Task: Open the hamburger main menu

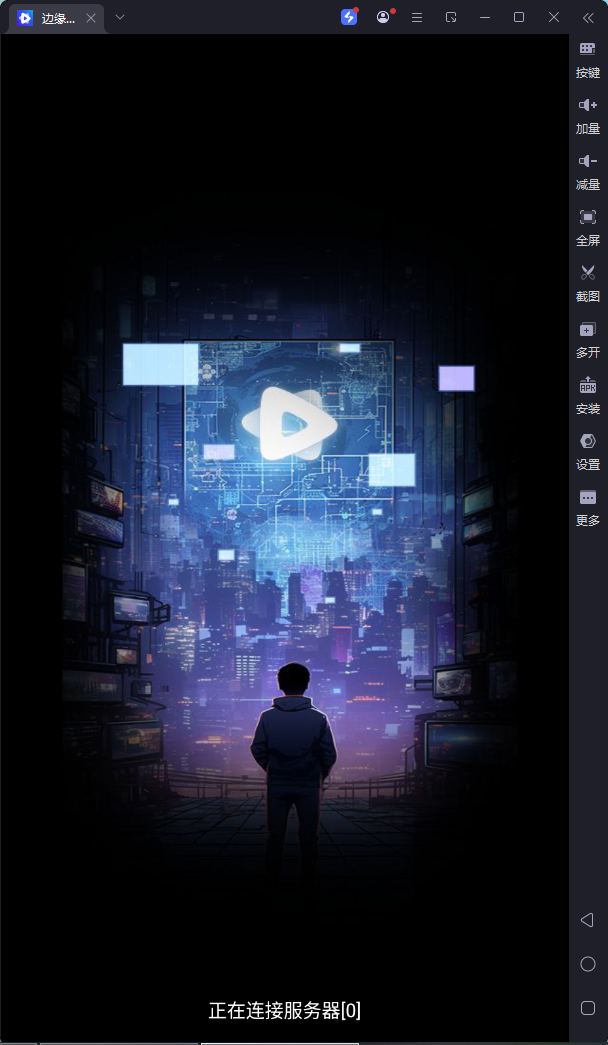Action: click(417, 17)
